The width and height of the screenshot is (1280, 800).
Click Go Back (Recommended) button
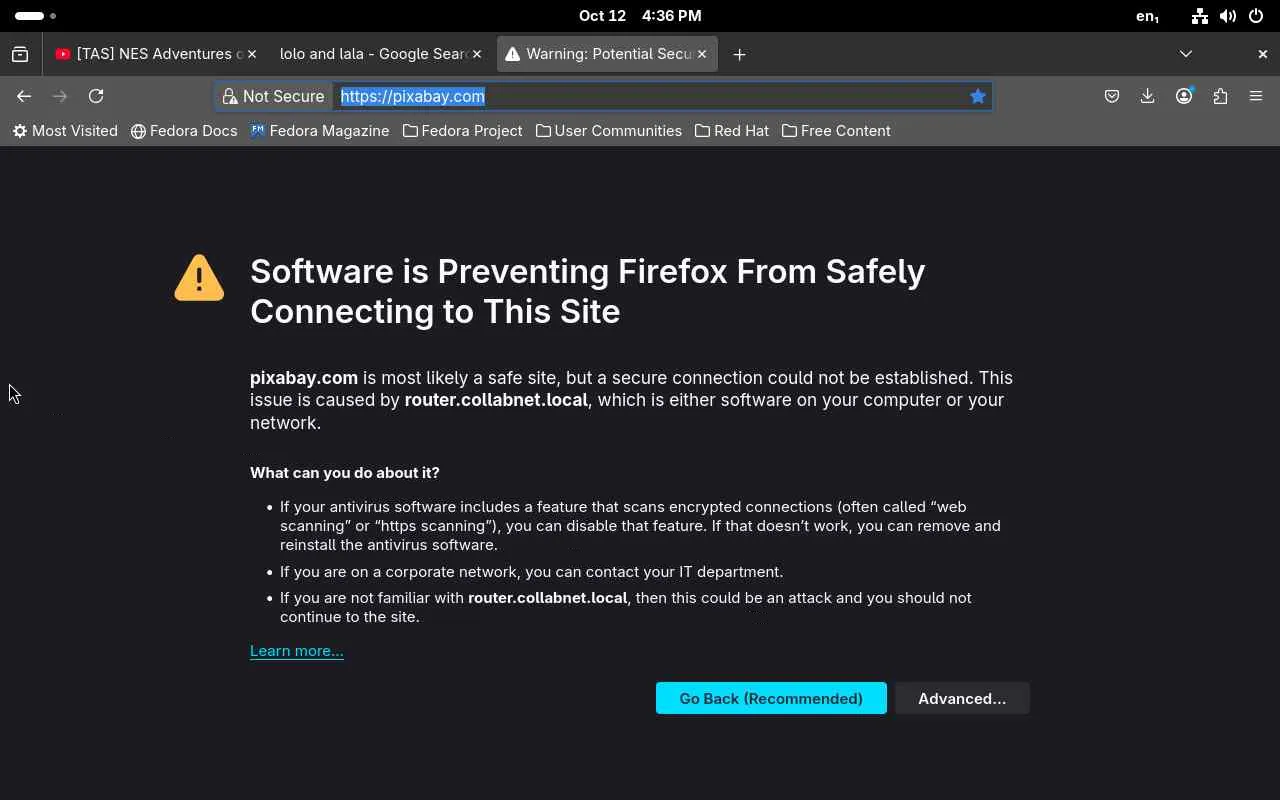tap(771, 698)
